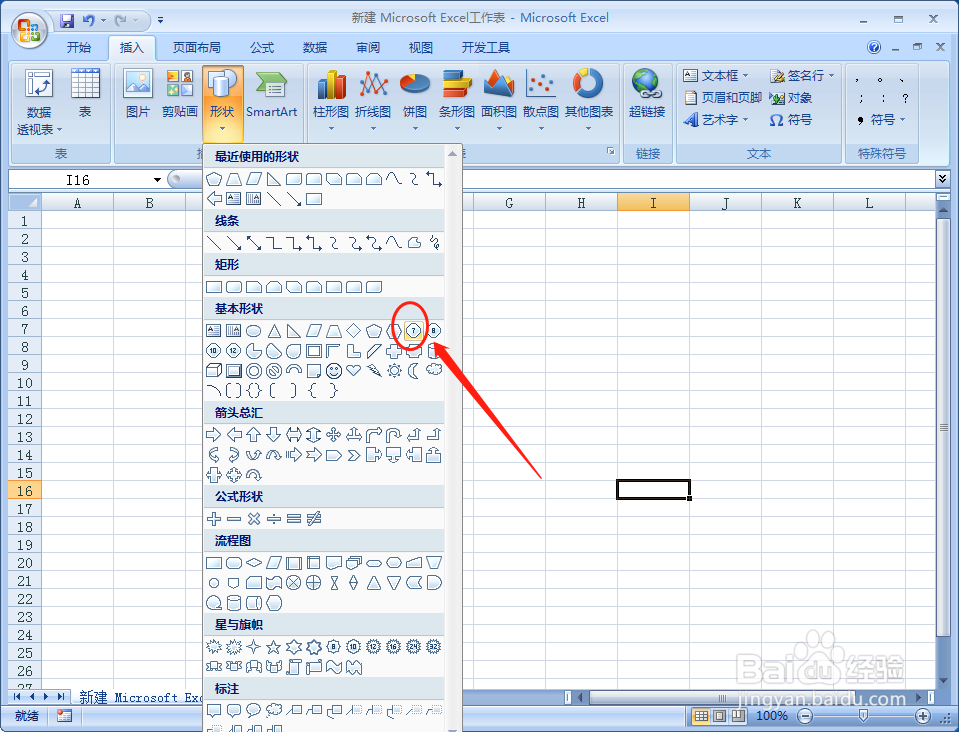Screen dimensions: 959x732
Task: Save the workbook from quick access toolbar
Action: (x=67, y=20)
